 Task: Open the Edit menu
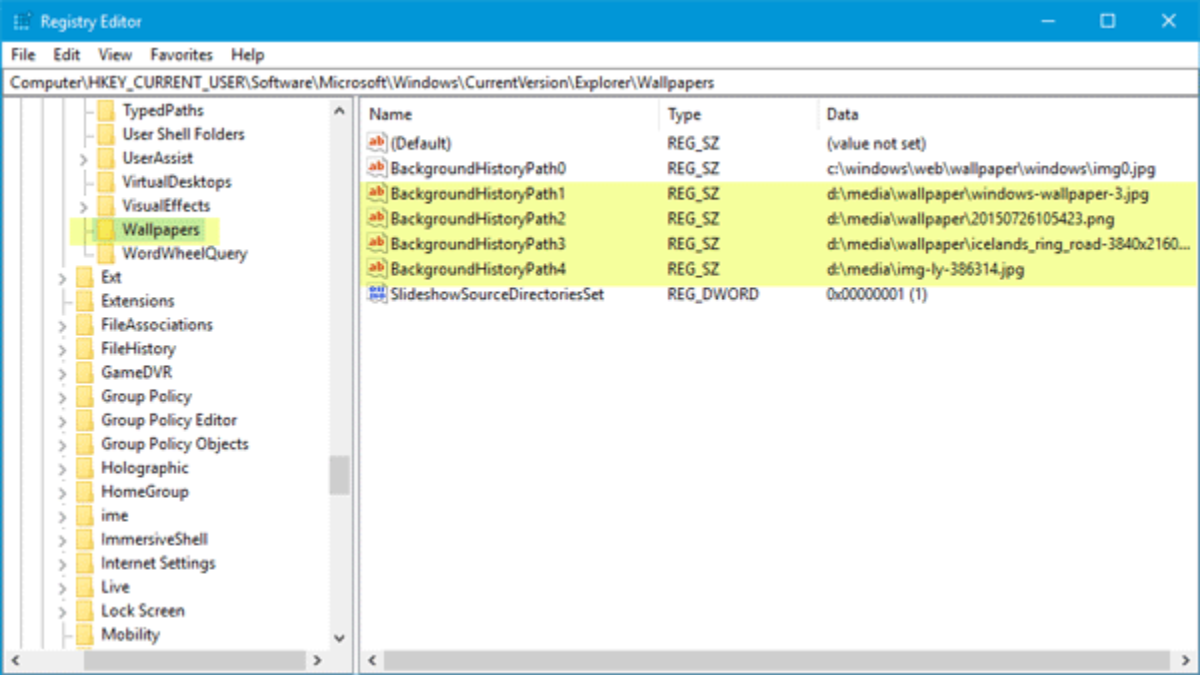[x=67, y=55]
